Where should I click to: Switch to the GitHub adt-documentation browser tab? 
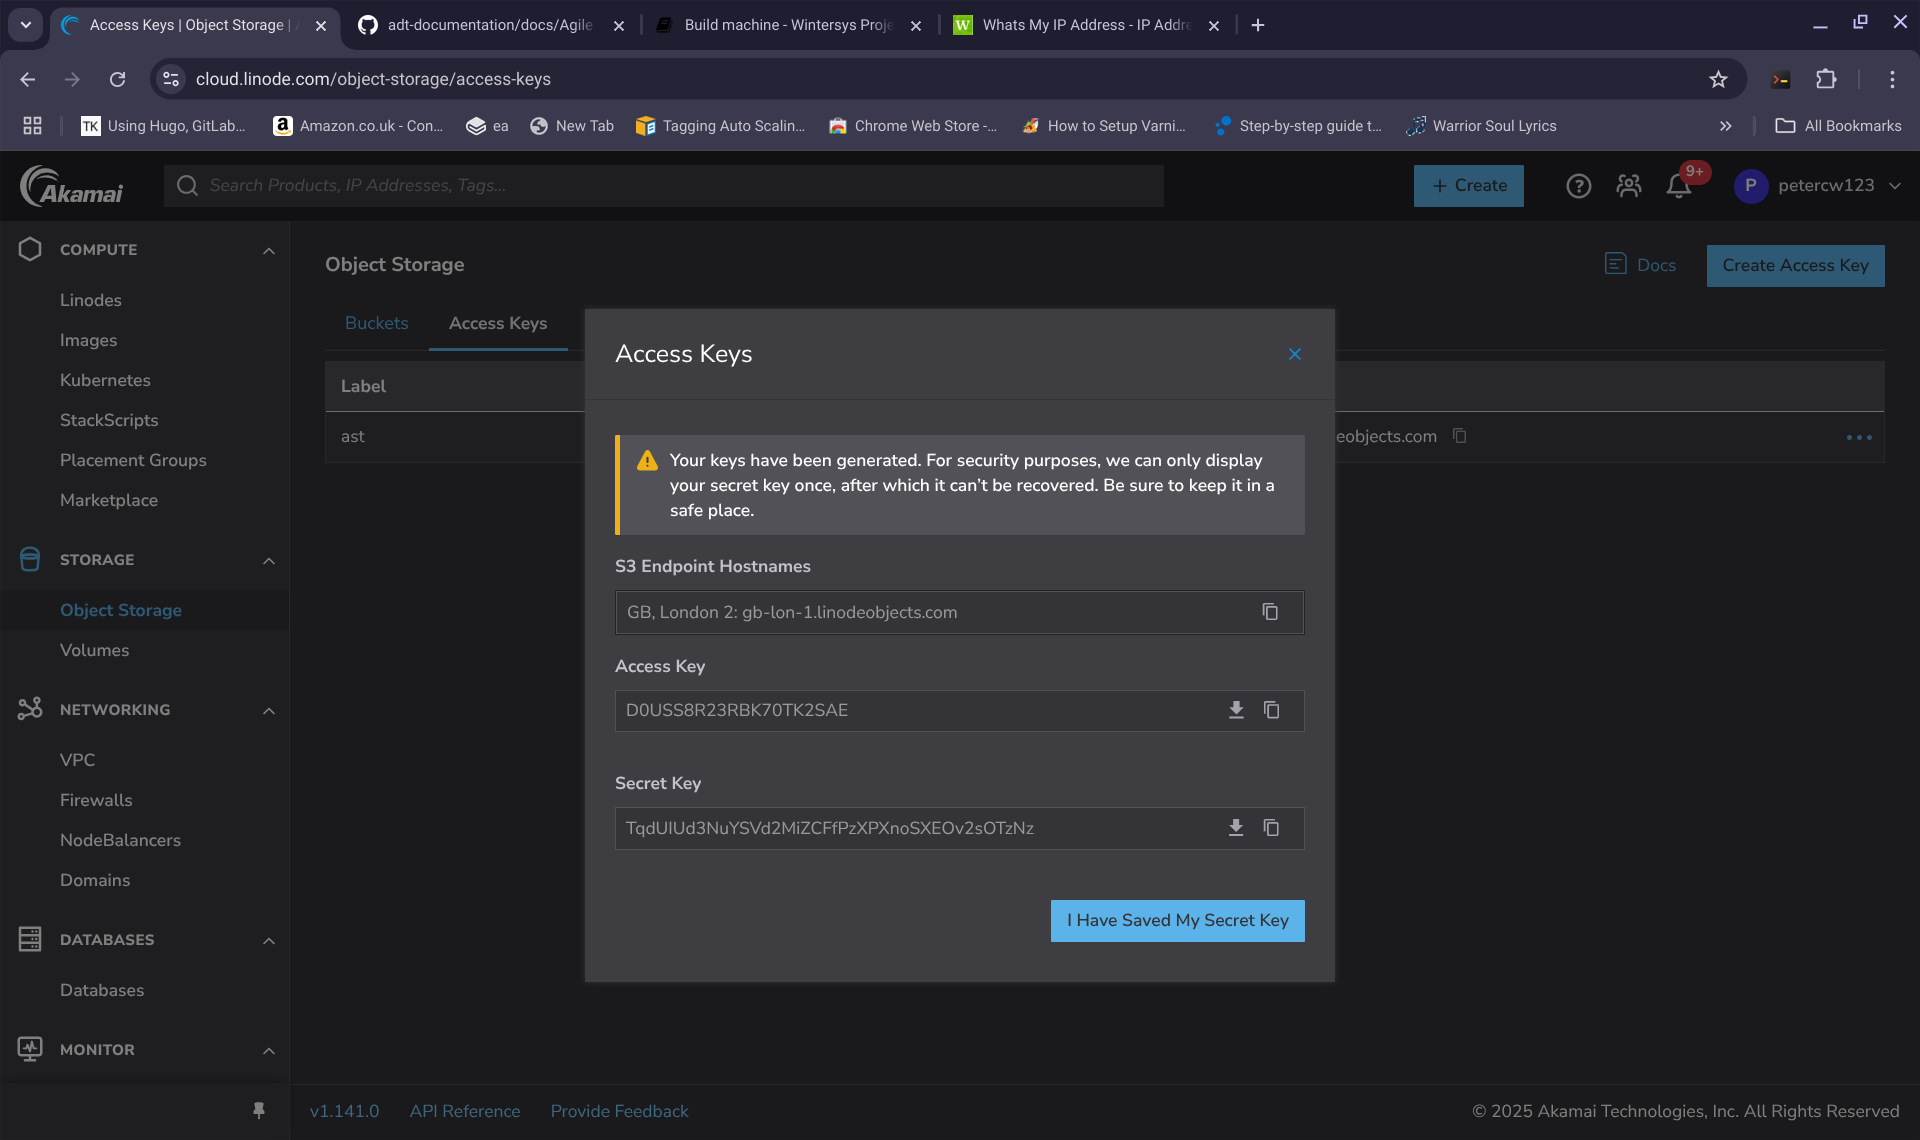[x=490, y=25]
